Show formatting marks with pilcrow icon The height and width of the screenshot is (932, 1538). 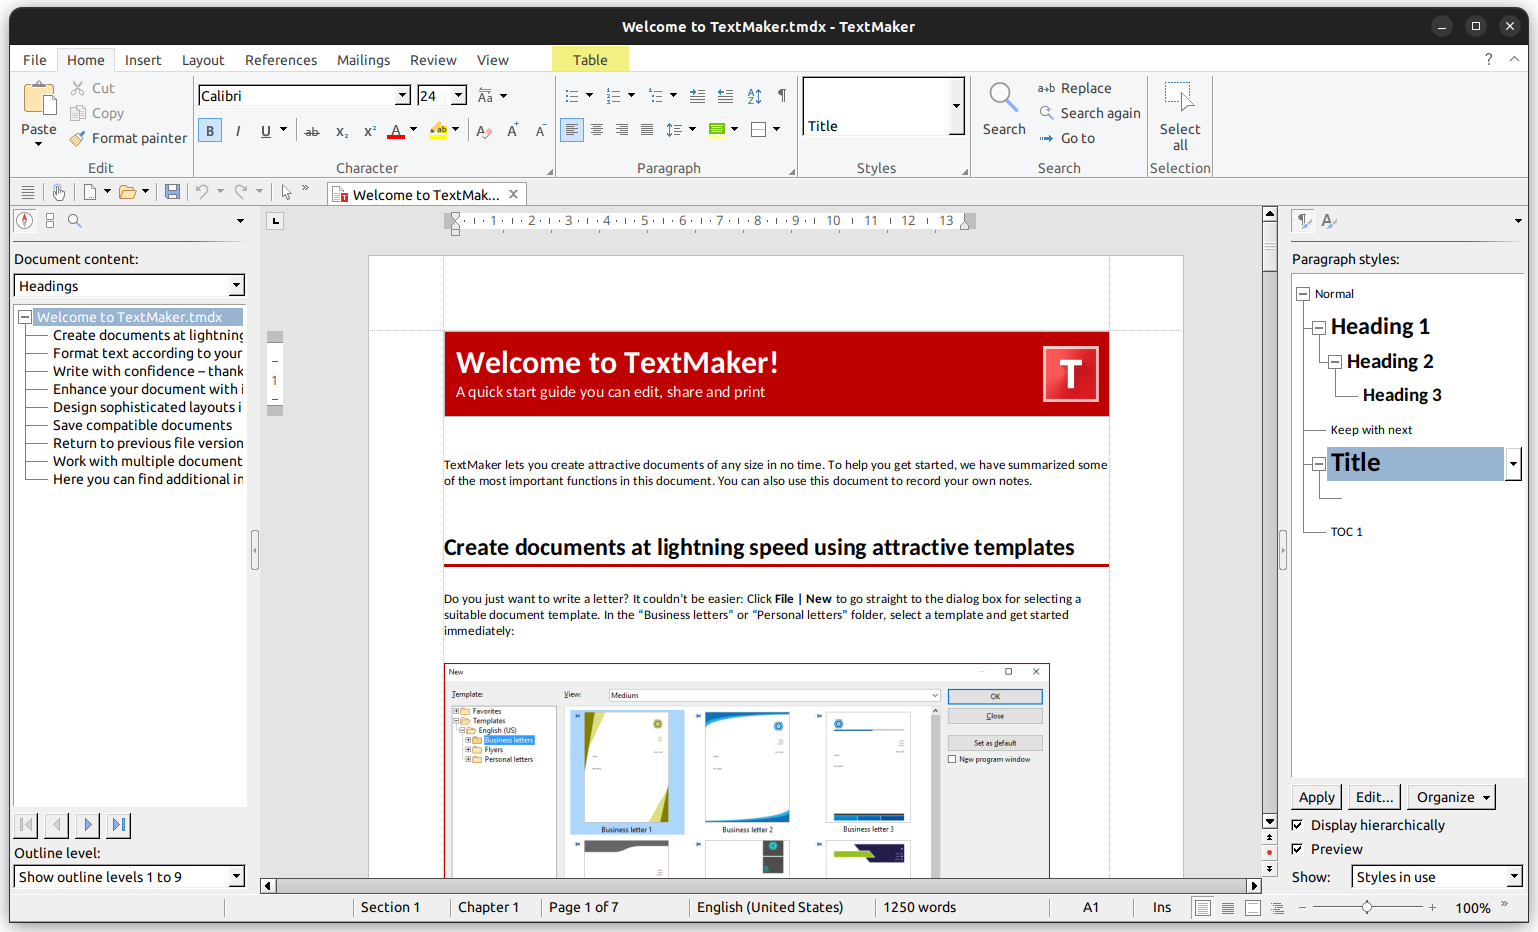click(781, 96)
